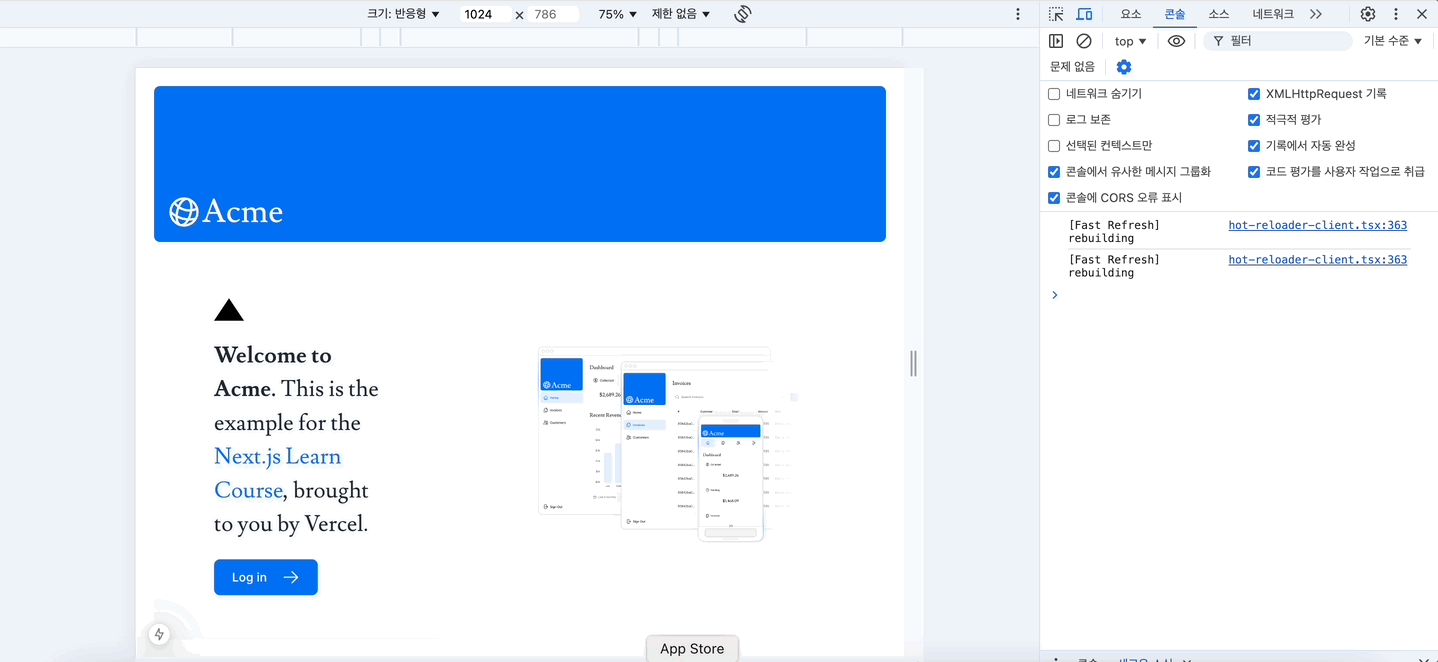
Task: Click the Welcome to Acme heading text
Action: (273, 372)
